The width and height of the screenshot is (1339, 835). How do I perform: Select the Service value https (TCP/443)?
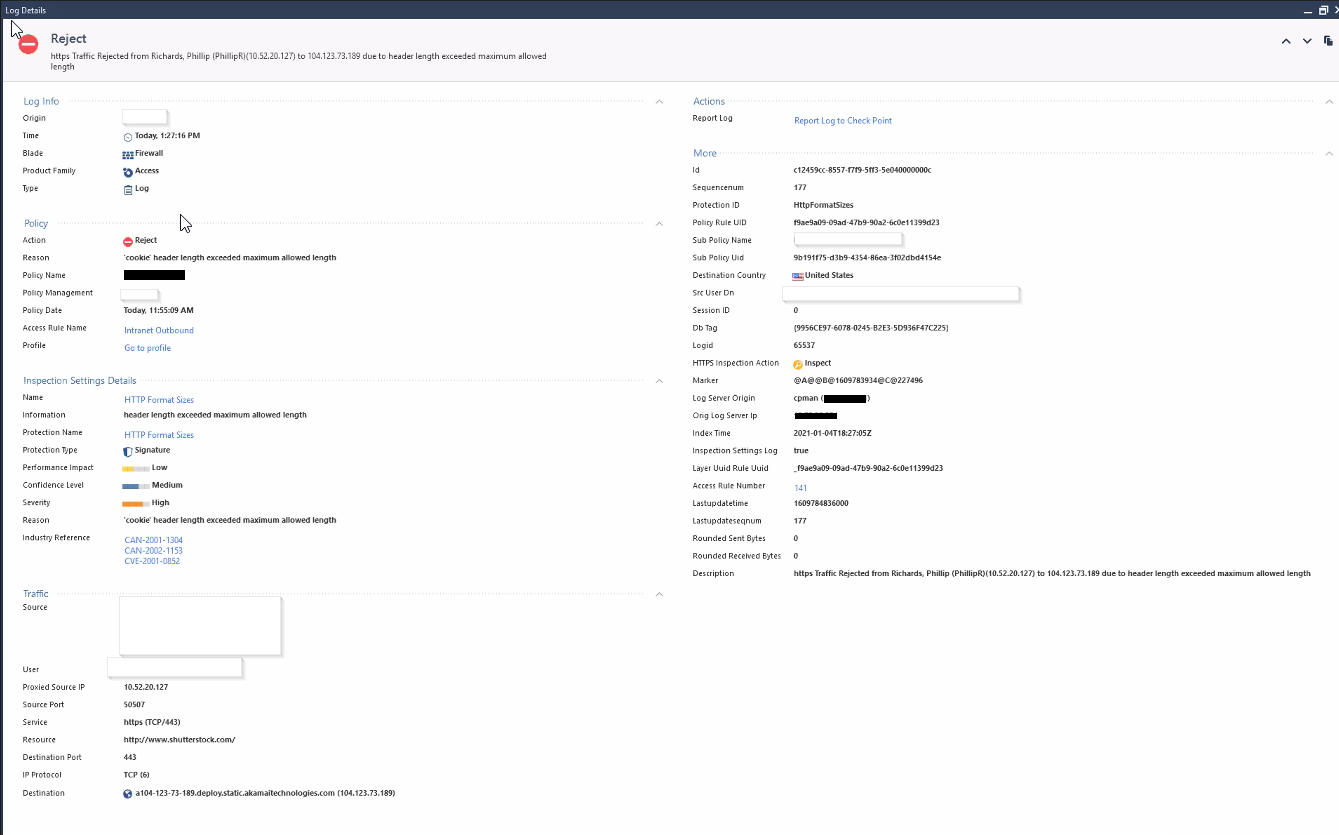[152, 722]
